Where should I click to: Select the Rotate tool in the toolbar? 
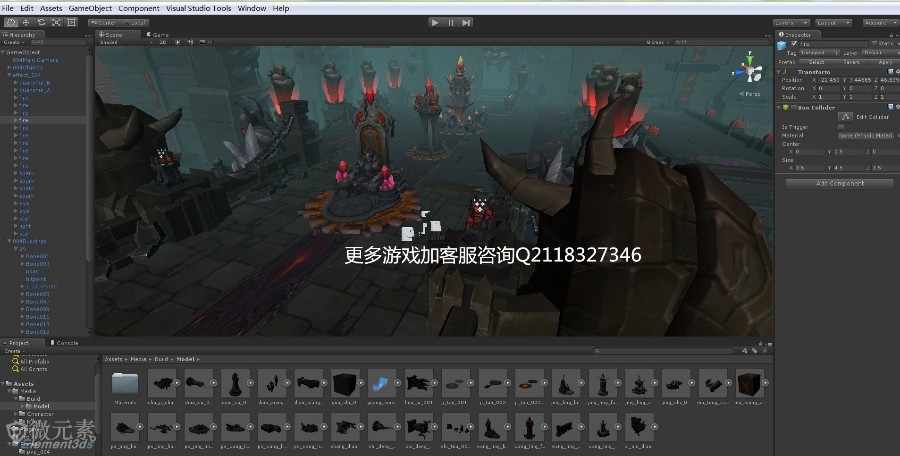[41, 22]
